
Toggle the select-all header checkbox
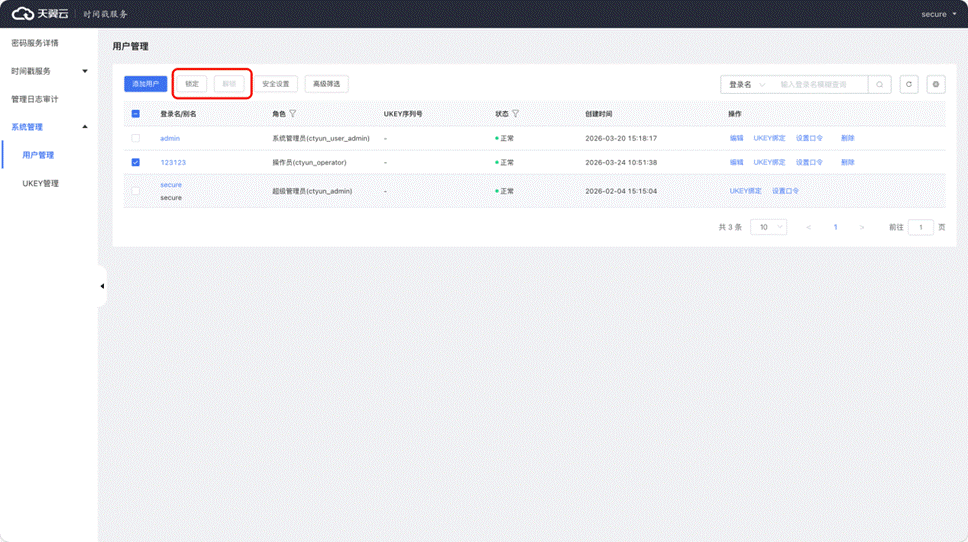[x=136, y=114]
